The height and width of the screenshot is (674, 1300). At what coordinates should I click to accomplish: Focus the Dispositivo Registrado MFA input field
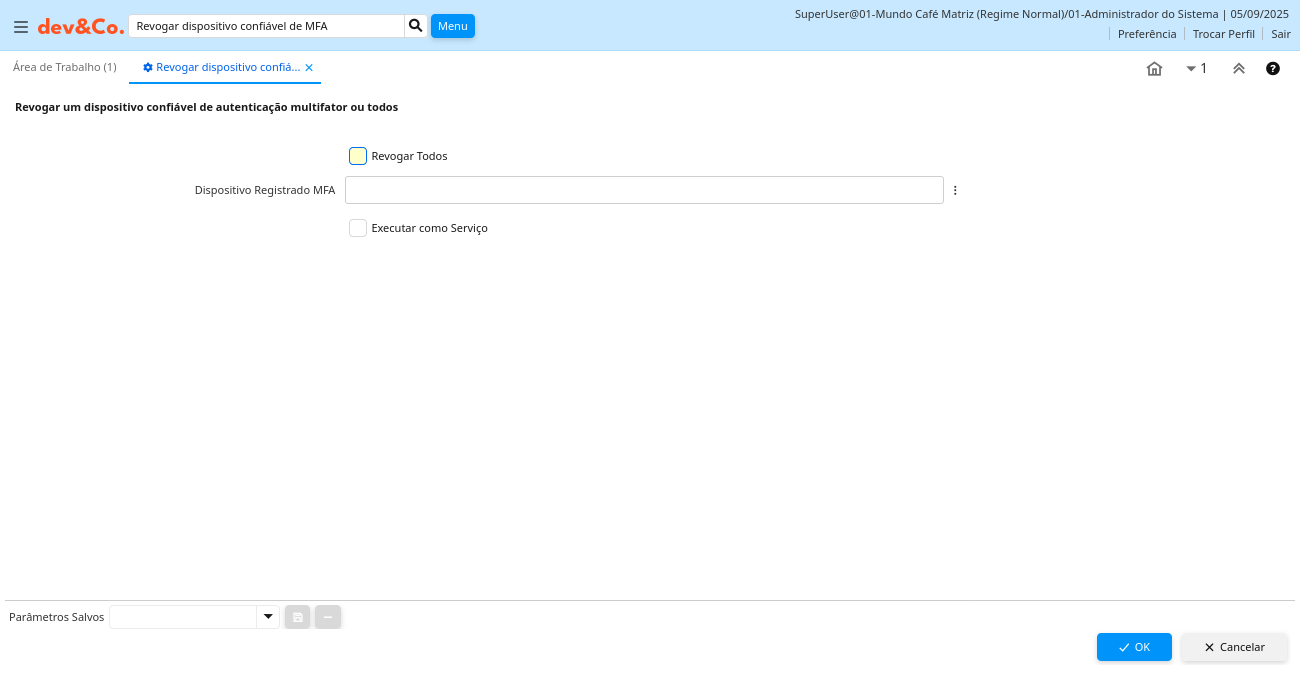tap(644, 190)
